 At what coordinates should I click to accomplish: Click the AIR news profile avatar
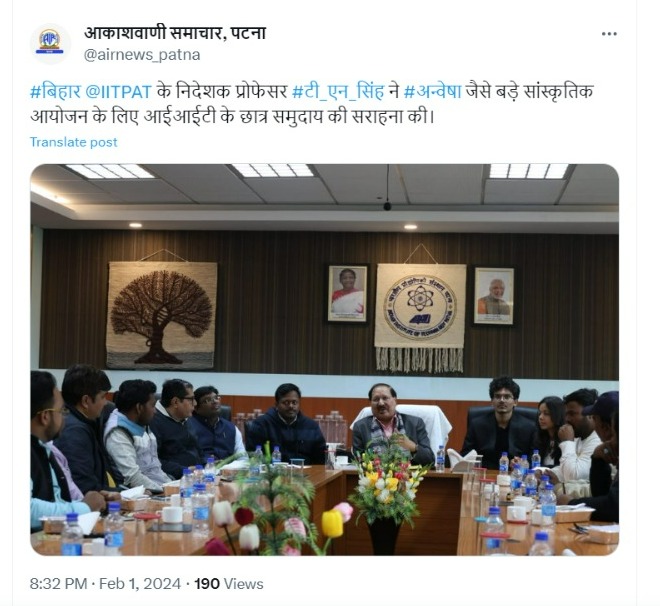50,43
